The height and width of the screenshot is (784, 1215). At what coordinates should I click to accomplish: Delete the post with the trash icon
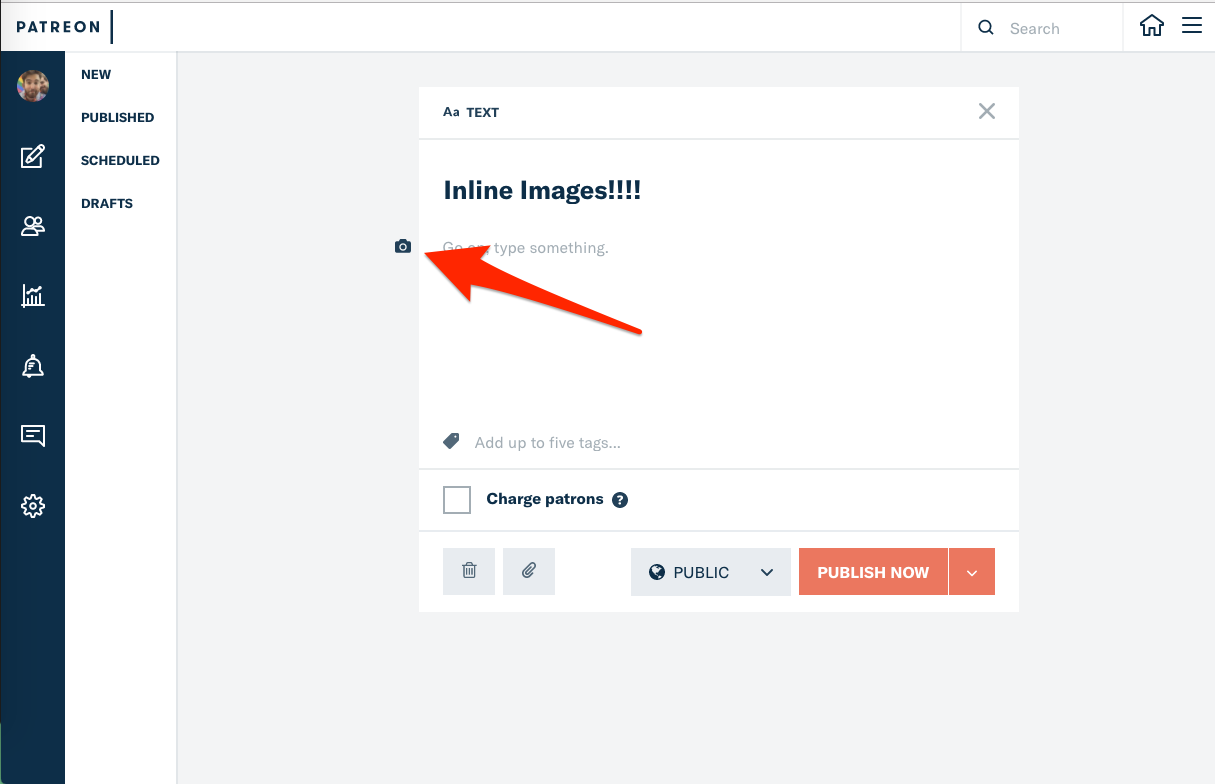(x=469, y=571)
